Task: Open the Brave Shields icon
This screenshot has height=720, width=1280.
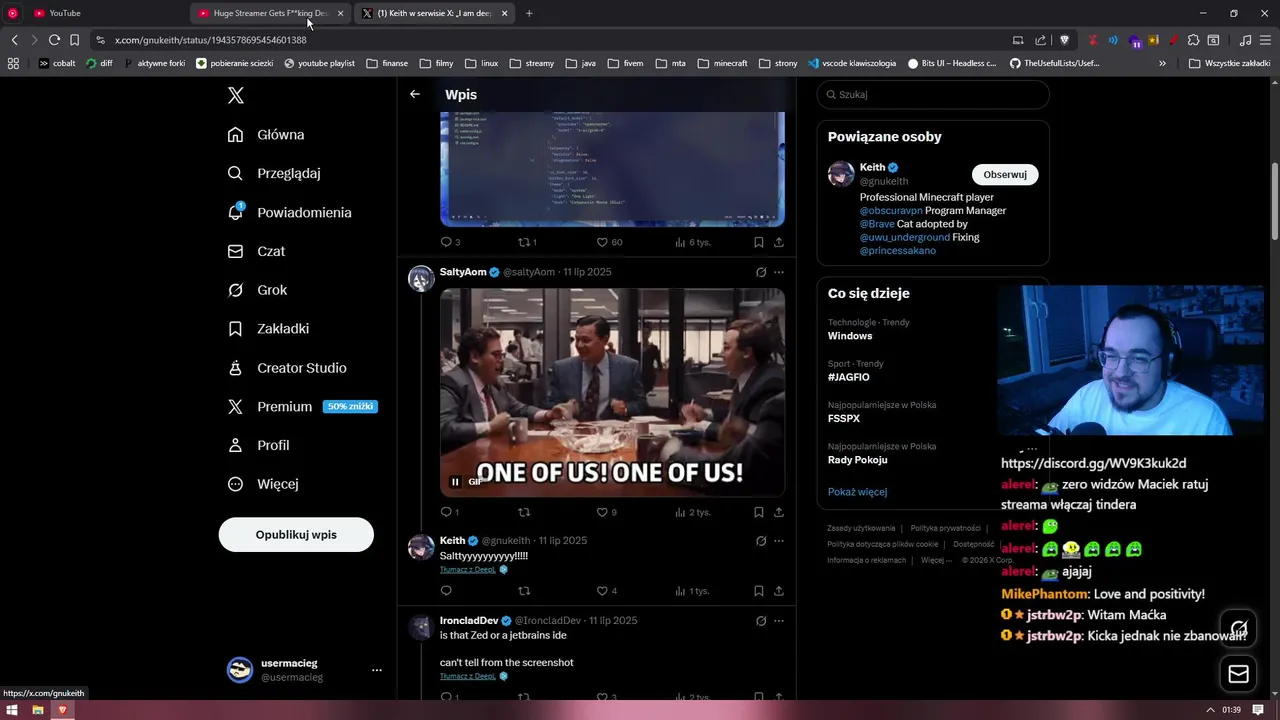Action: (x=1064, y=40)
